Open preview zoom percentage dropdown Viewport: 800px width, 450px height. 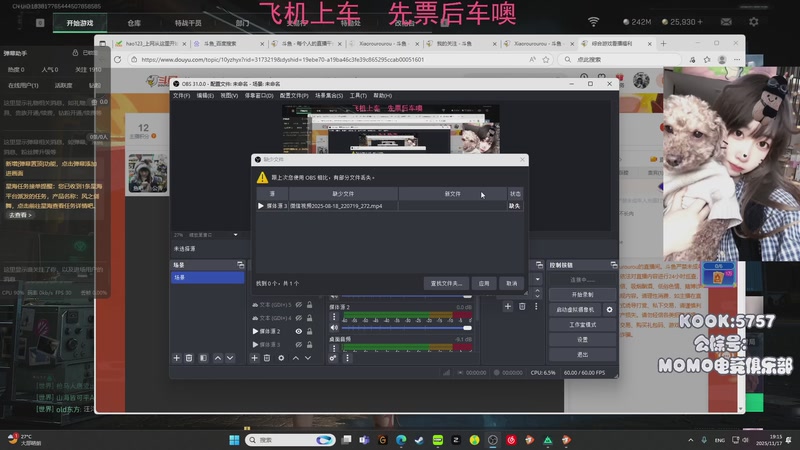point(235,235)
